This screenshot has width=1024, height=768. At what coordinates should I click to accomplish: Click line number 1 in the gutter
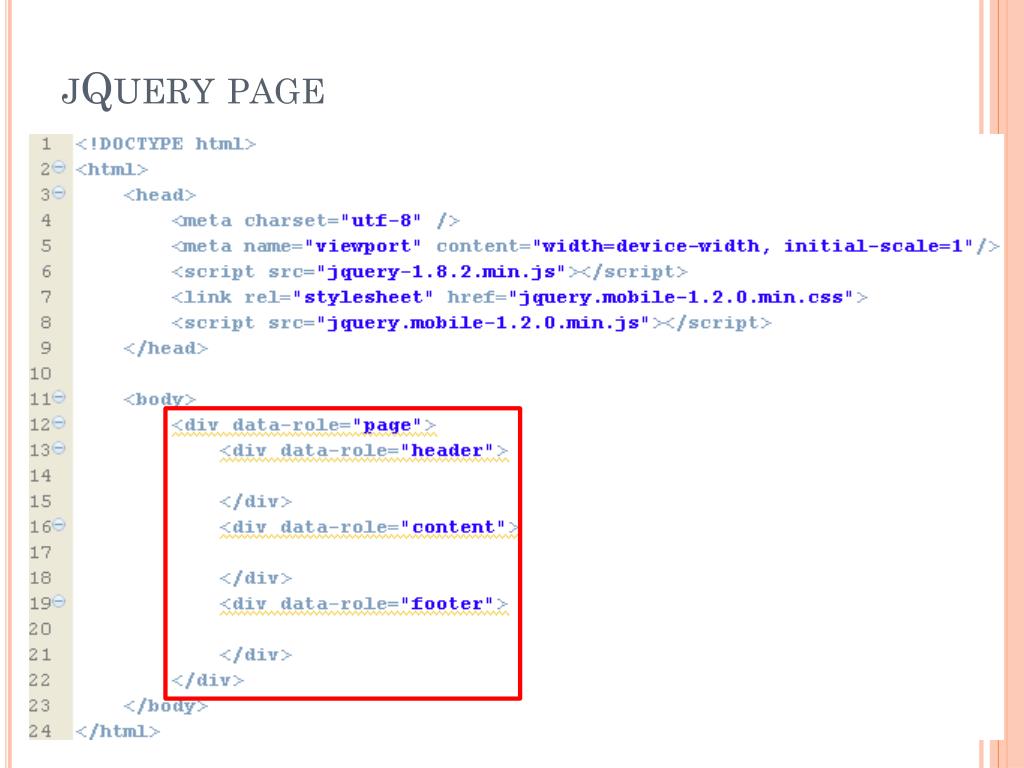pyautogui.click(x=46, y=144)
